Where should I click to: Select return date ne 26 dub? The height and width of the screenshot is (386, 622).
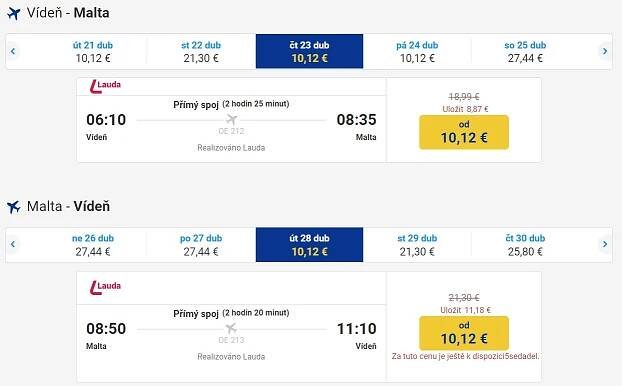click(93, 245)
